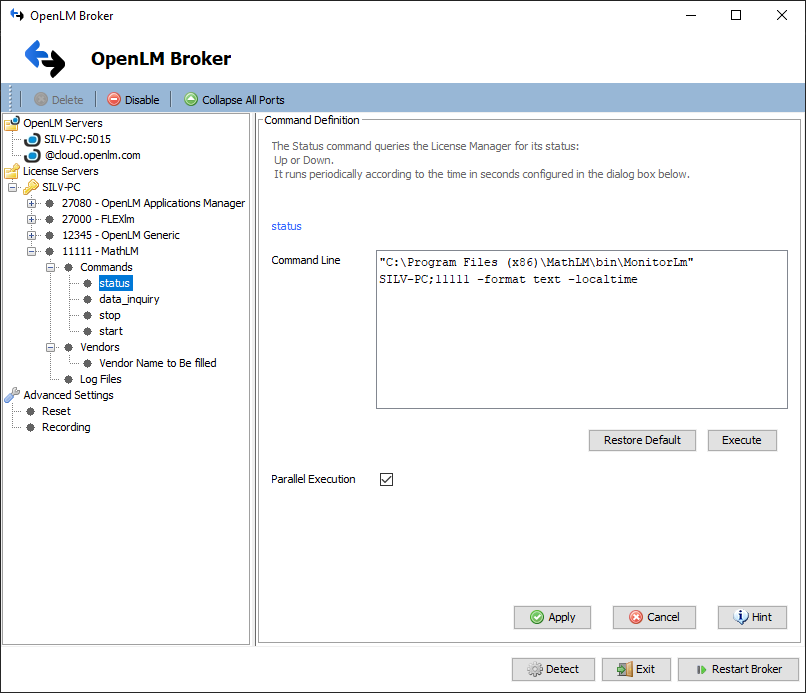Click the Execute button
The image size is (806, 693).
pyautogui.click(x=741, y=440)
